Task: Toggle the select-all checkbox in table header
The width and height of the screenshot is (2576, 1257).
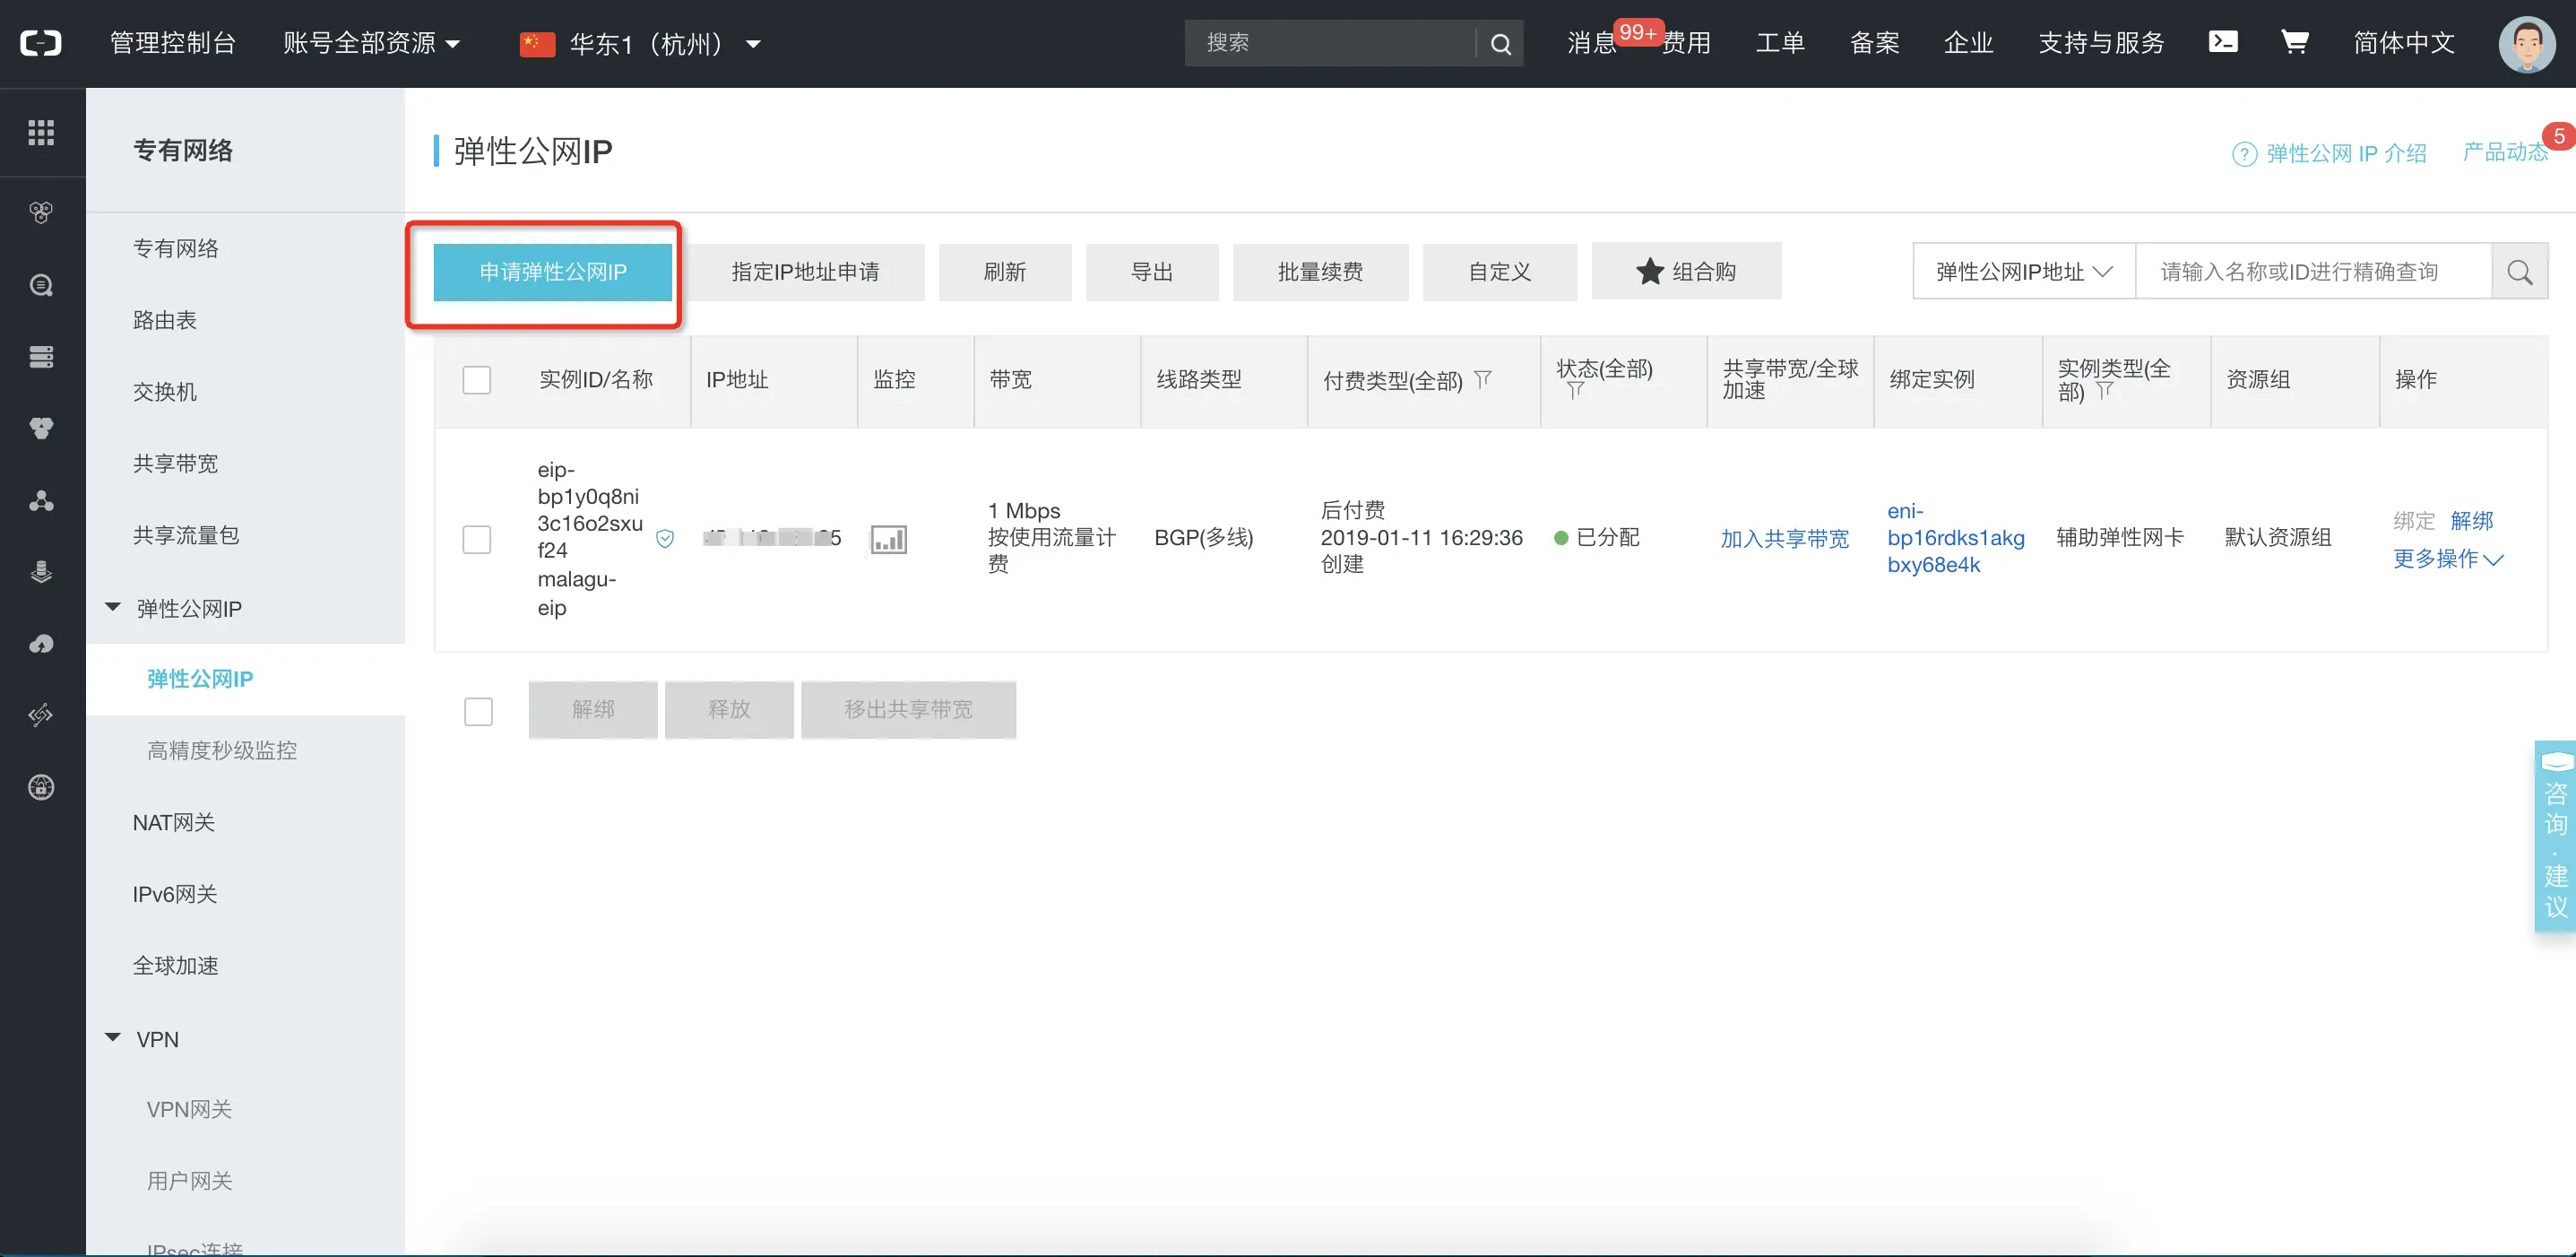Action: click(477, 380)
